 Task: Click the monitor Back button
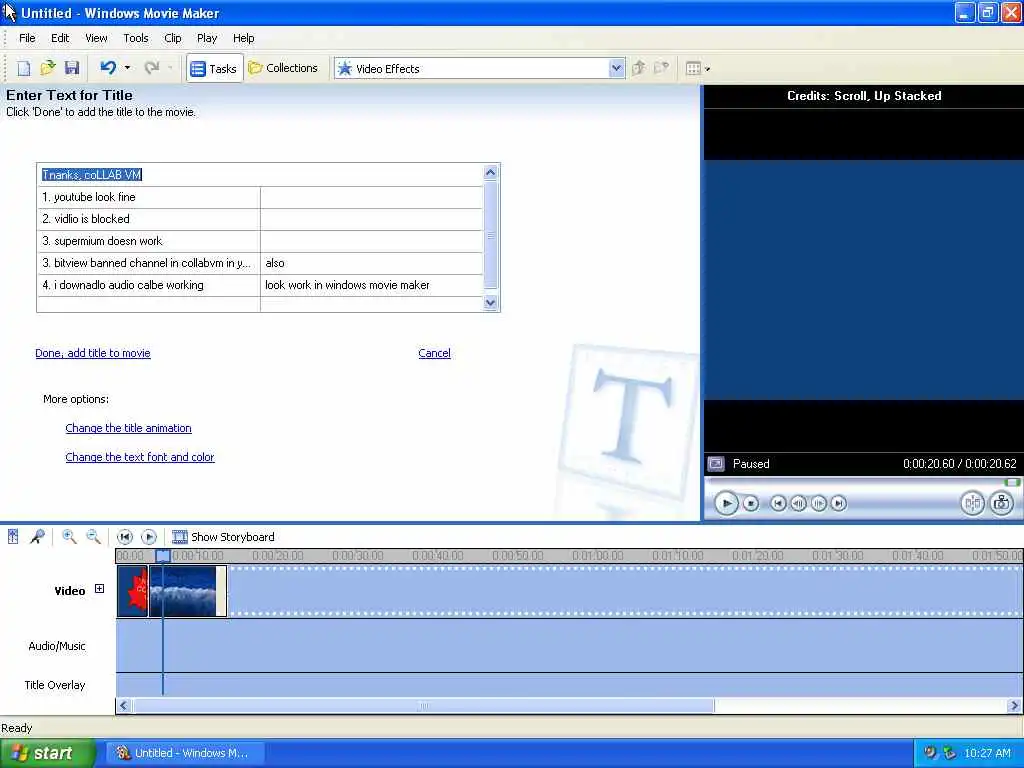coord(778,504)
